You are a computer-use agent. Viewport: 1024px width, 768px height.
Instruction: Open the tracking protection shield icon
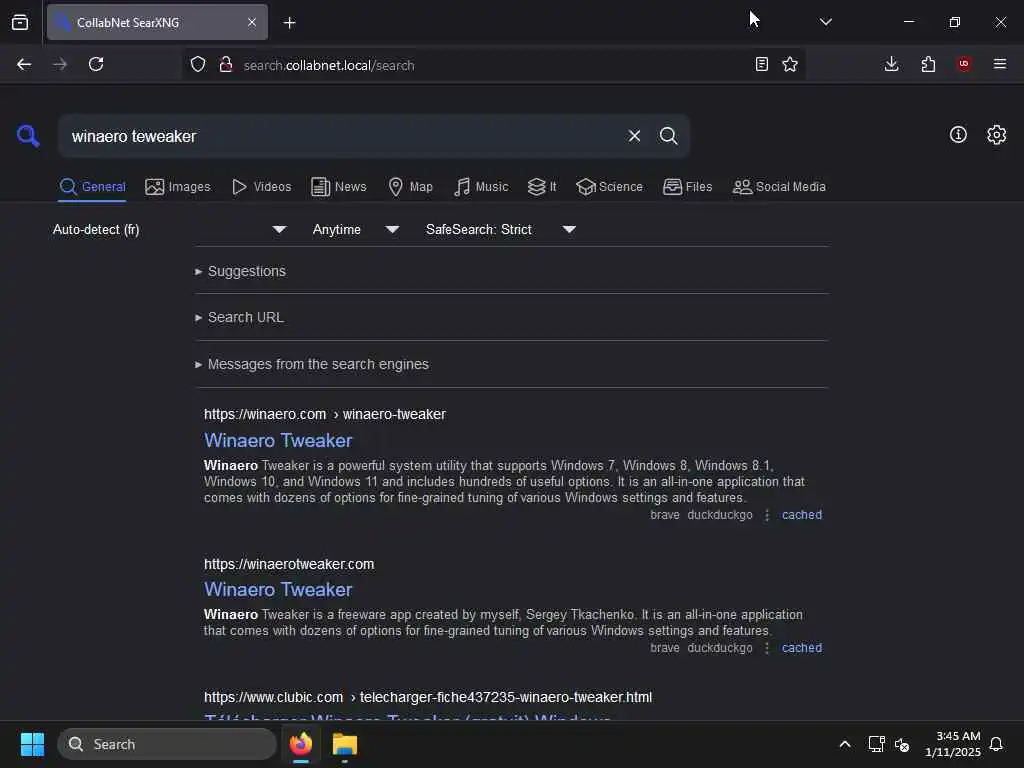198,64
